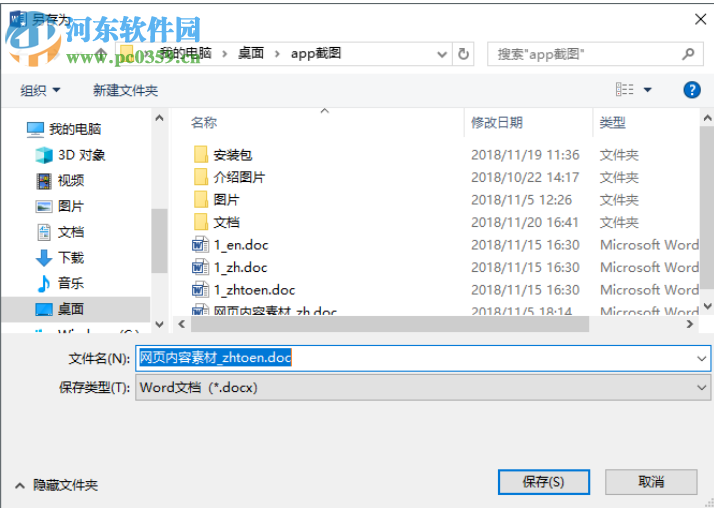Expand breadcrumb arrow after 桌面
The image size is (714, 508).
pos(277,54)
